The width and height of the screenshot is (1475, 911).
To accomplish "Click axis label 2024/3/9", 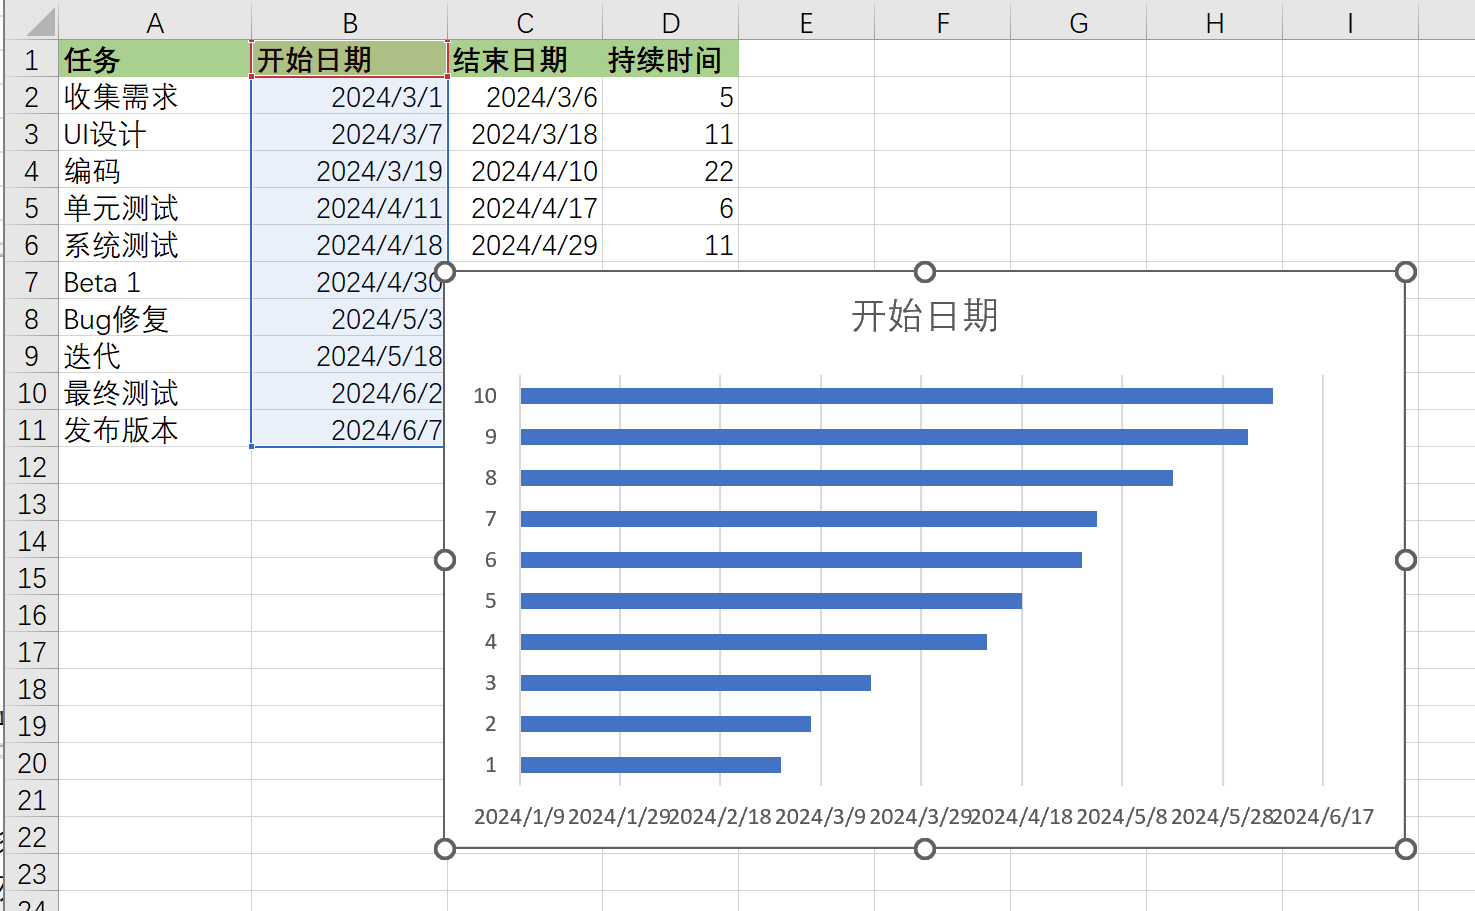I will point(820,816).
